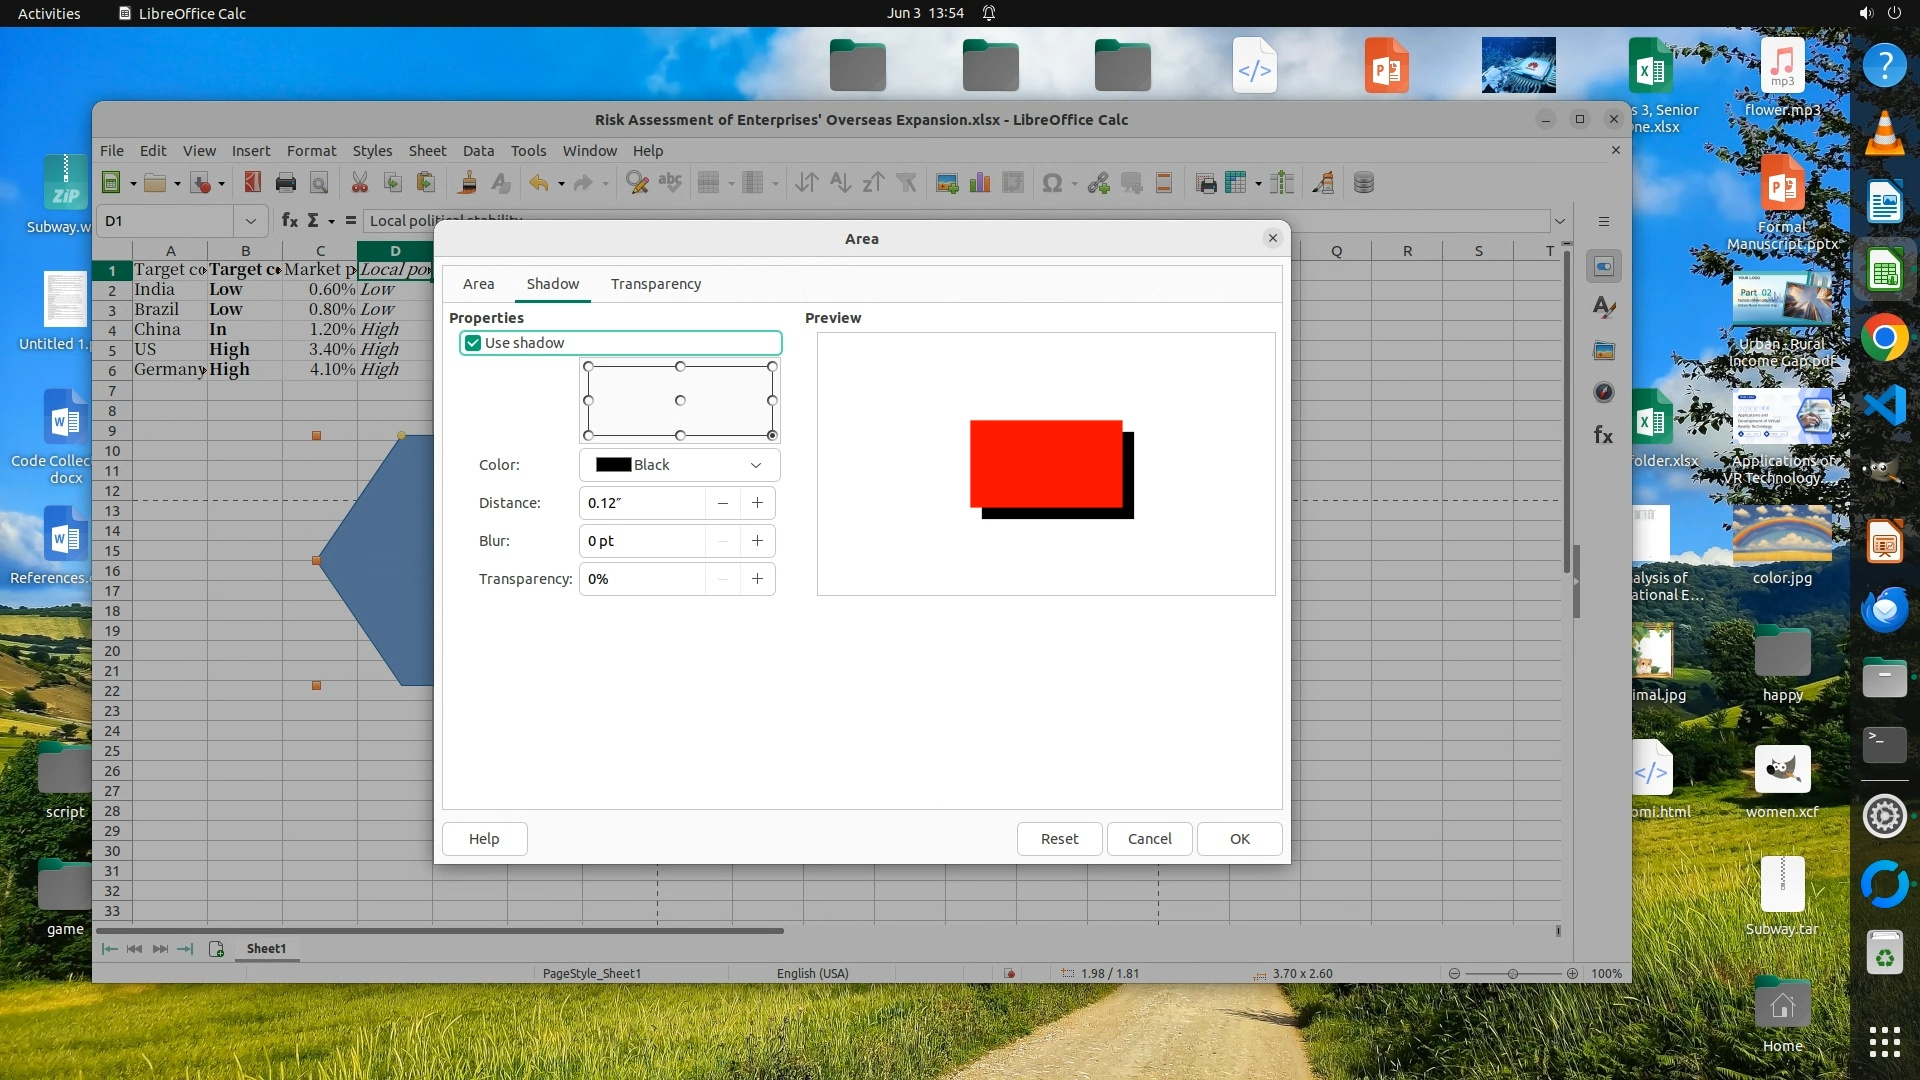
Task: Switch to the Transparency tab
Action: click(655, 284)
